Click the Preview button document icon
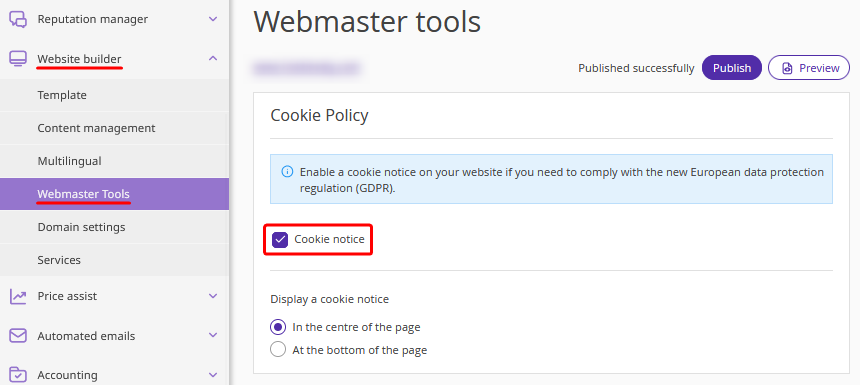Screen dimensions: 860x385 788,68
